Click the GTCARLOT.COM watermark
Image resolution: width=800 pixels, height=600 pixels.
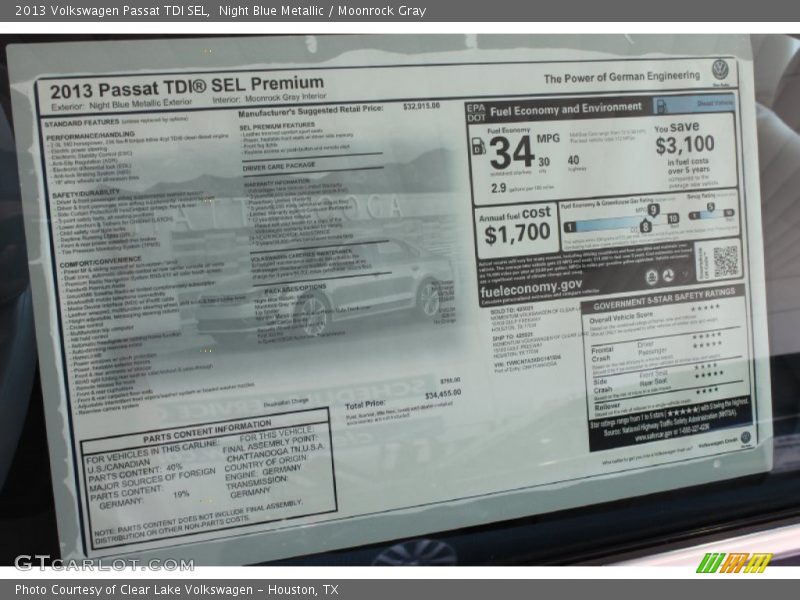(104, 563)
